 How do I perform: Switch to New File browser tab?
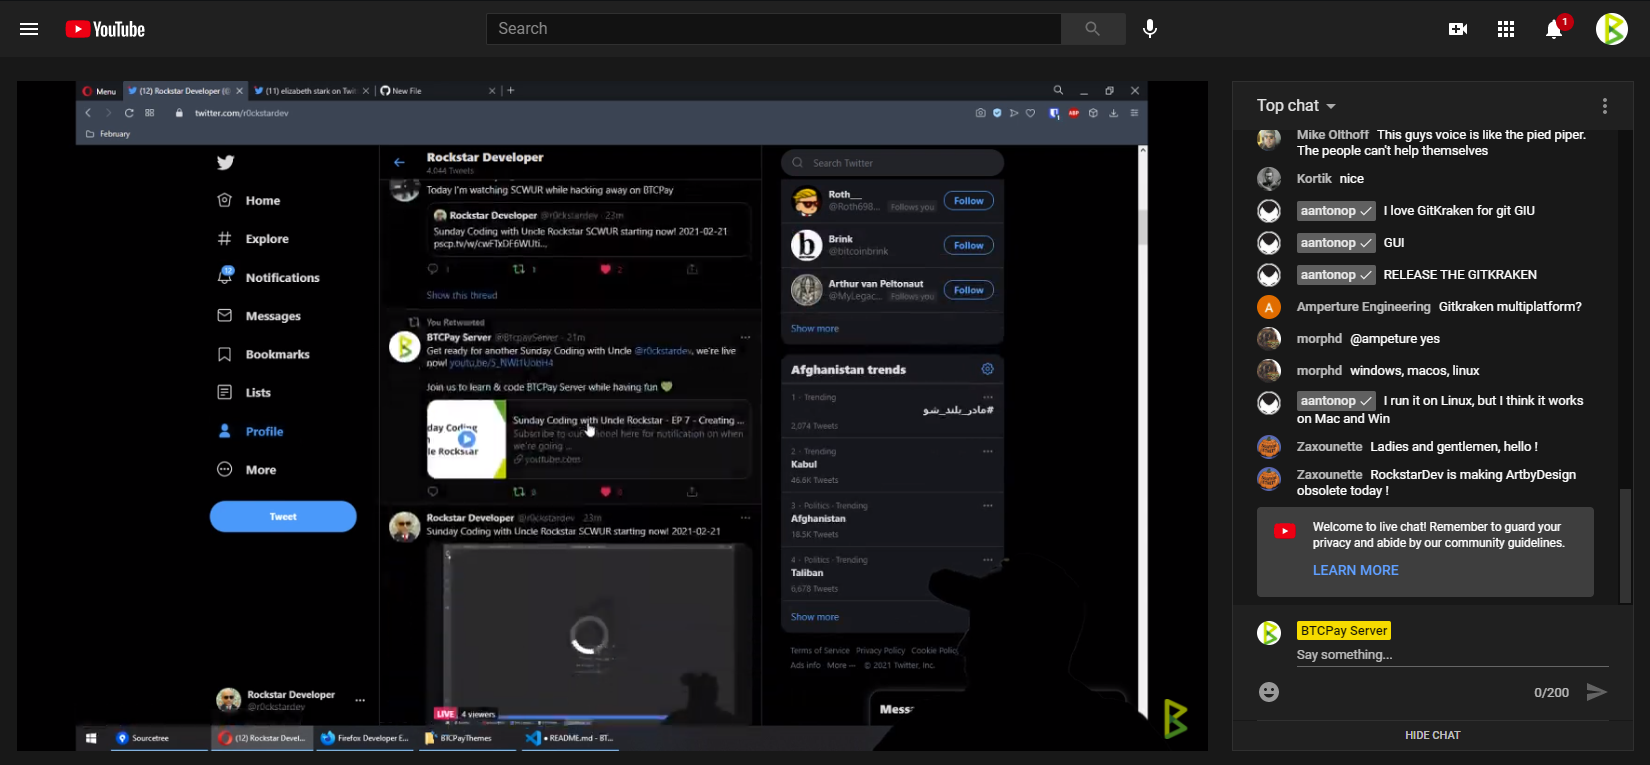[437, 91]
